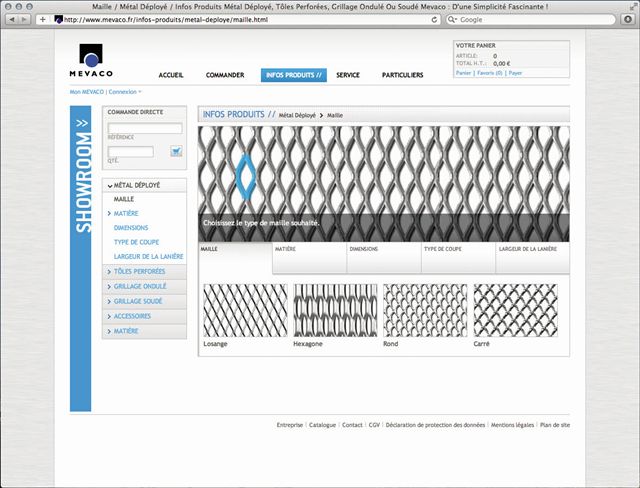The width and height of the screenshot is (640, 488).
Task: Reload the page using the refresh icon
Action: pyautogui.click(x=434, y=20)
